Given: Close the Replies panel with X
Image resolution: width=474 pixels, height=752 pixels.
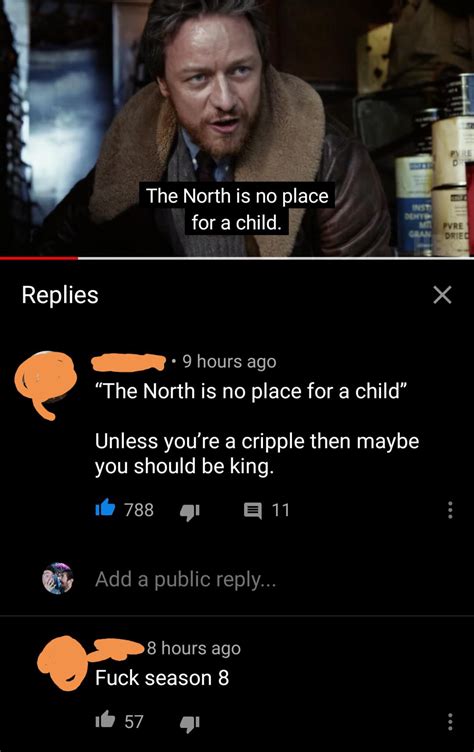Looking at the screenshot, I should 442,295.
